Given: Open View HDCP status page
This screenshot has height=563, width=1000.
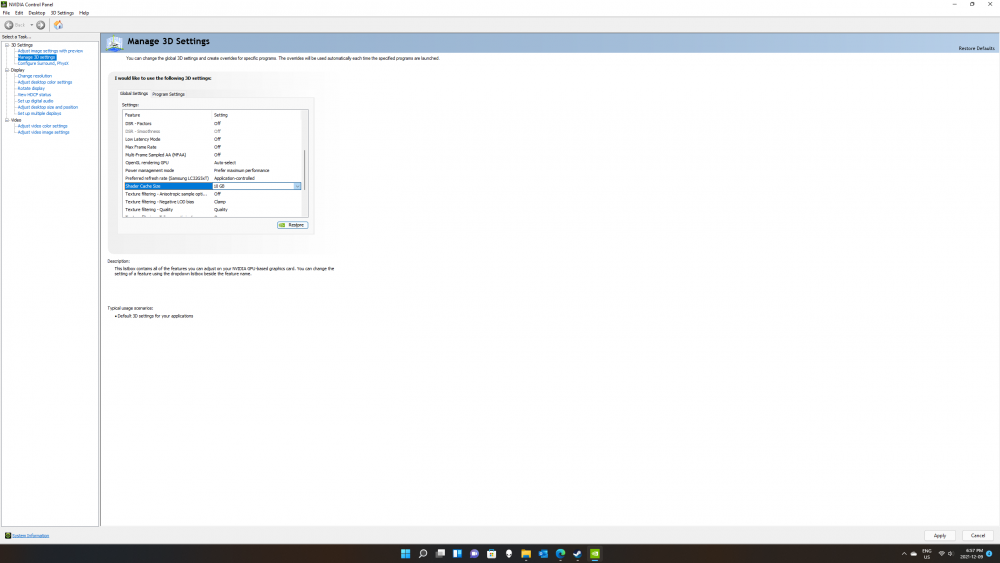Looking at the screenshot, I should [x=34, y=95].
